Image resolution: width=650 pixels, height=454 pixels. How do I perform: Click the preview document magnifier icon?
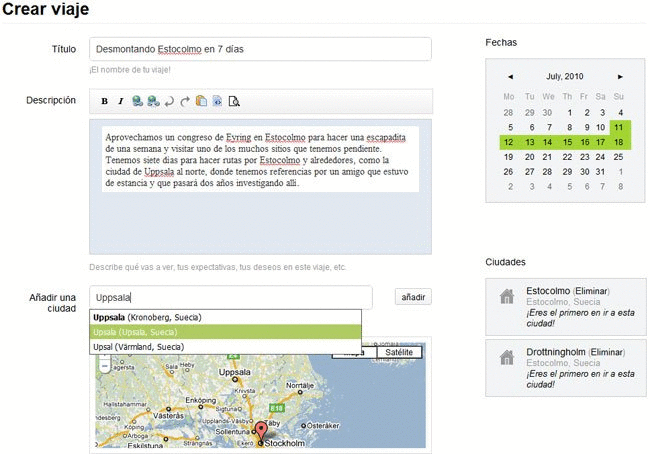click(234, 101)
